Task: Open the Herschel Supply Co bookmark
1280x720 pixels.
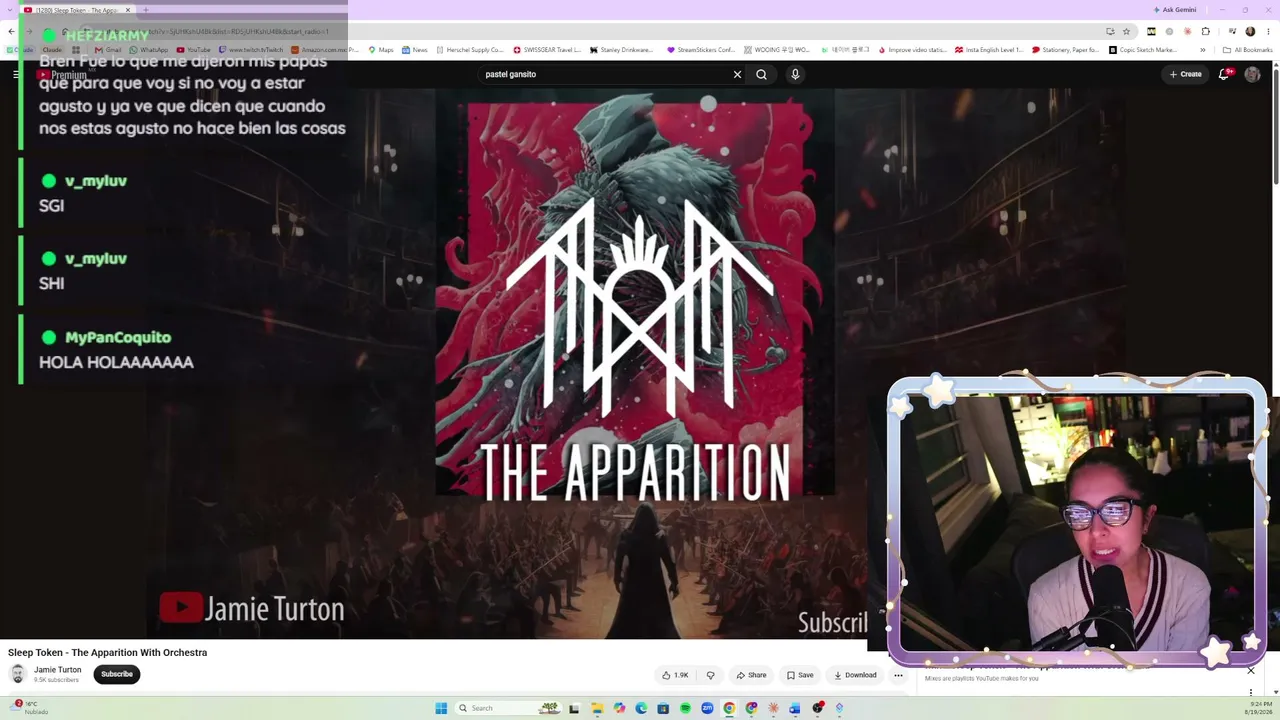Action: [x=469, y=50]
